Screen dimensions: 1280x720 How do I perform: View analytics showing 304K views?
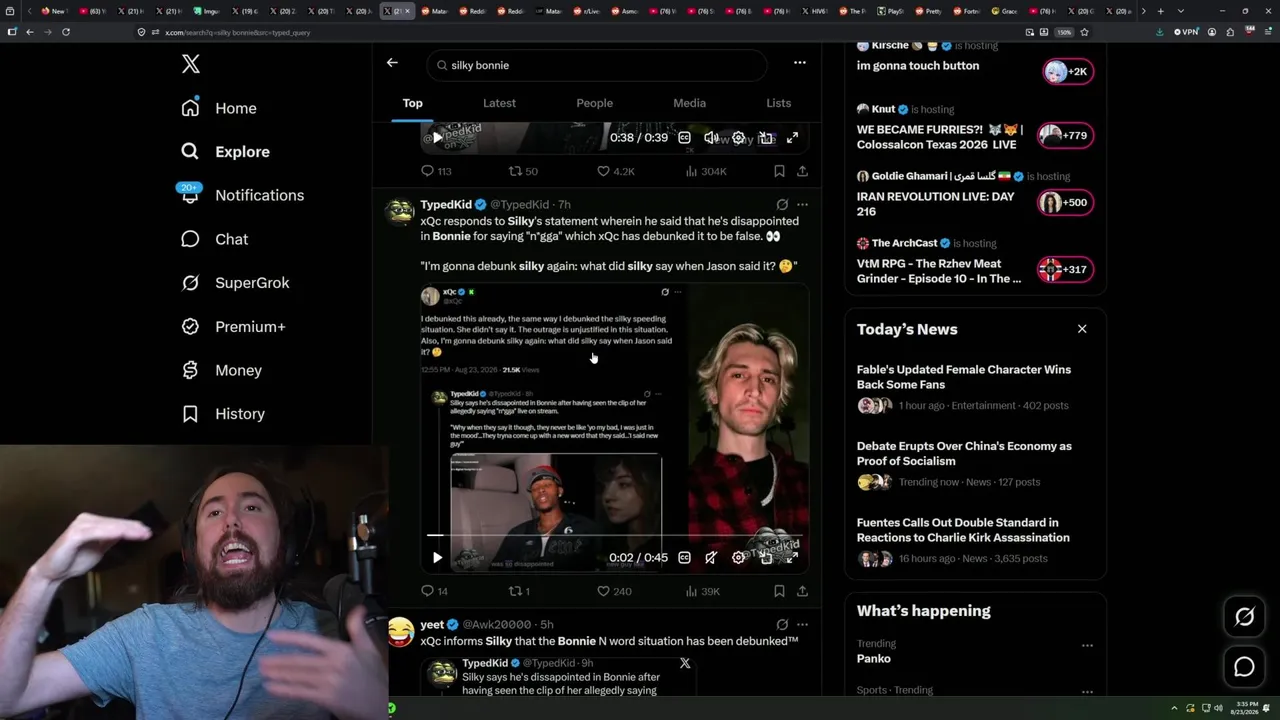[x=706, y=171]
